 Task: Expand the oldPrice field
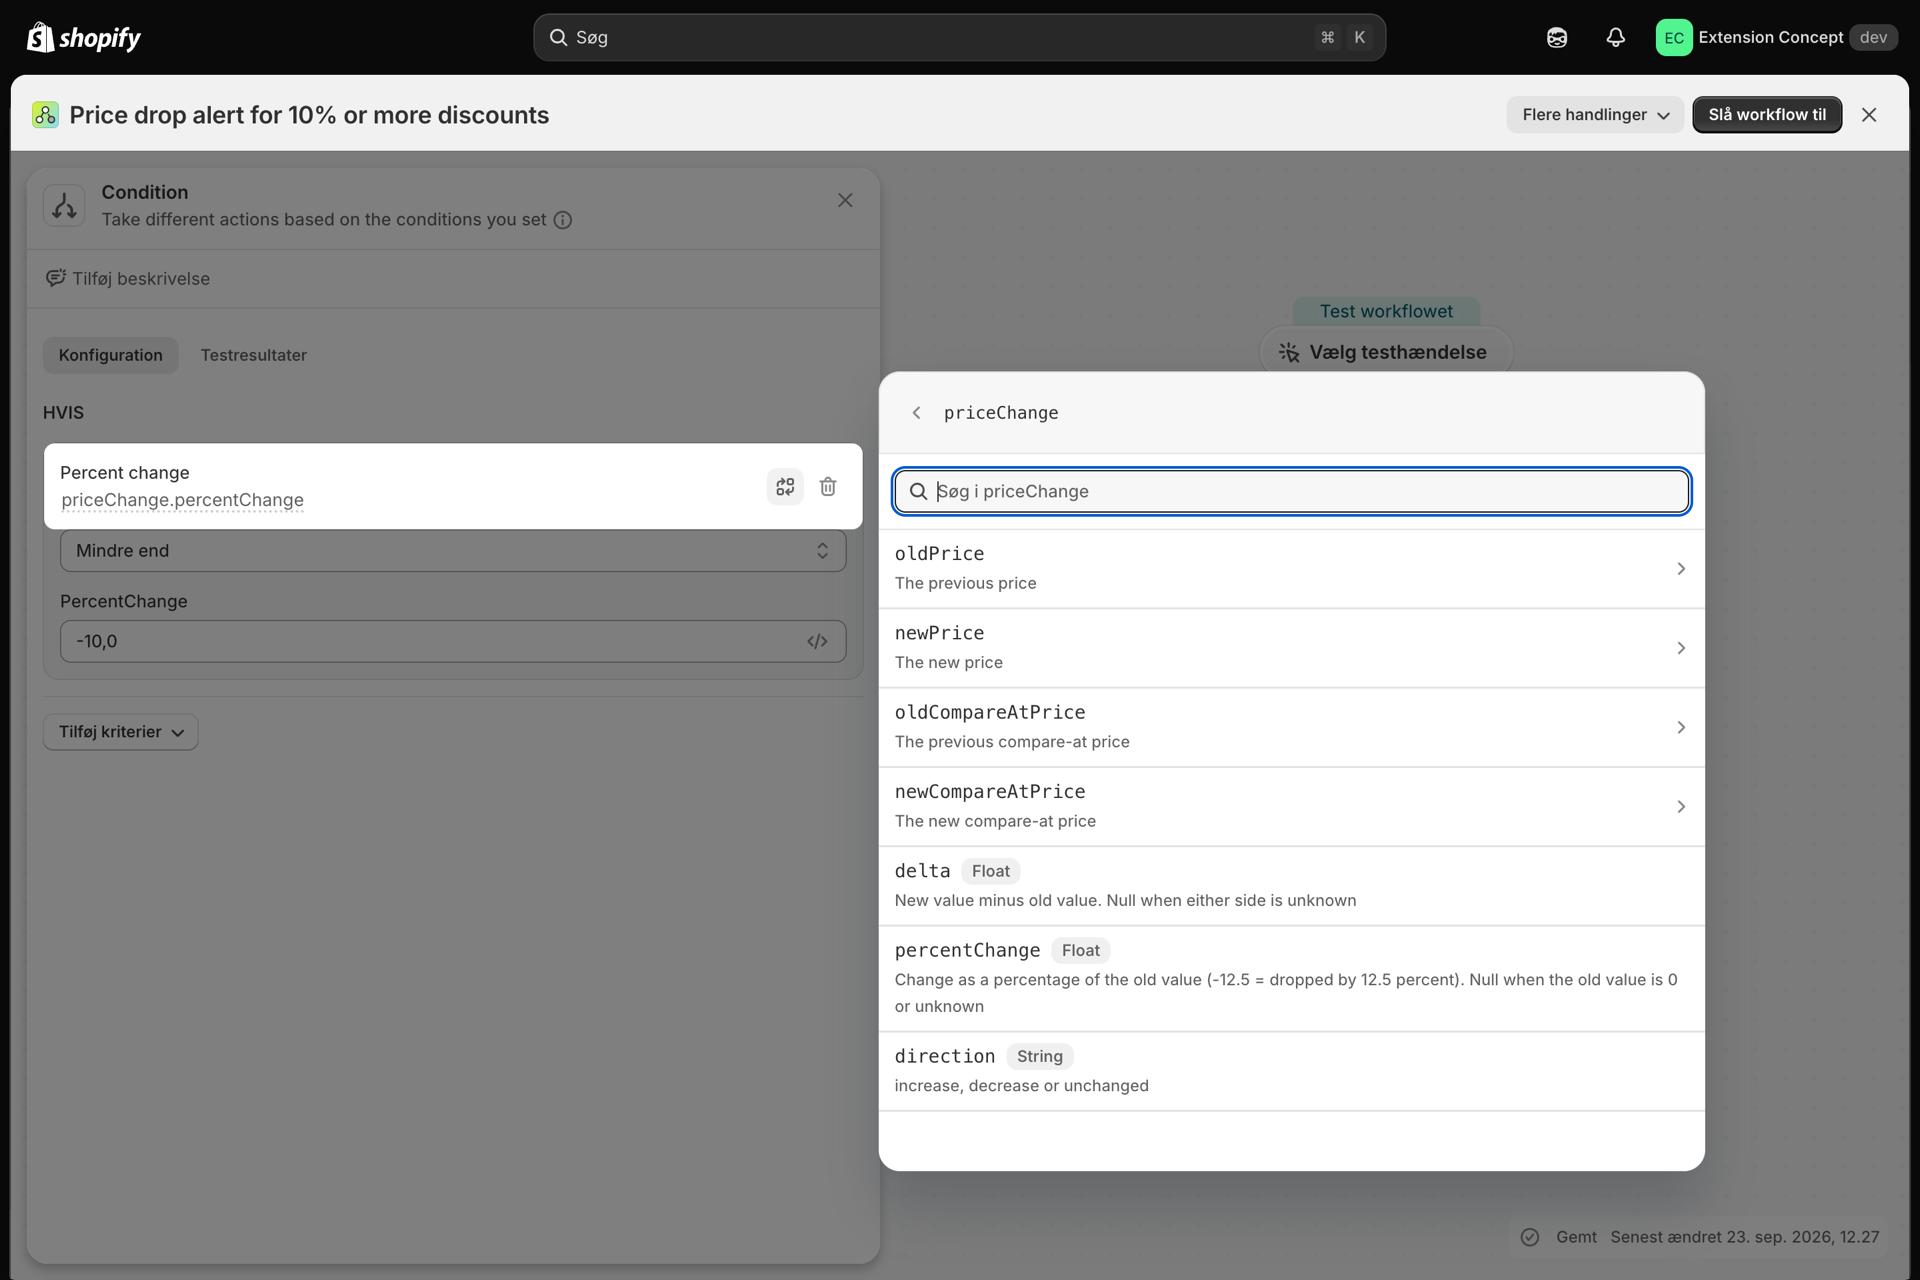click(1291, 568)
